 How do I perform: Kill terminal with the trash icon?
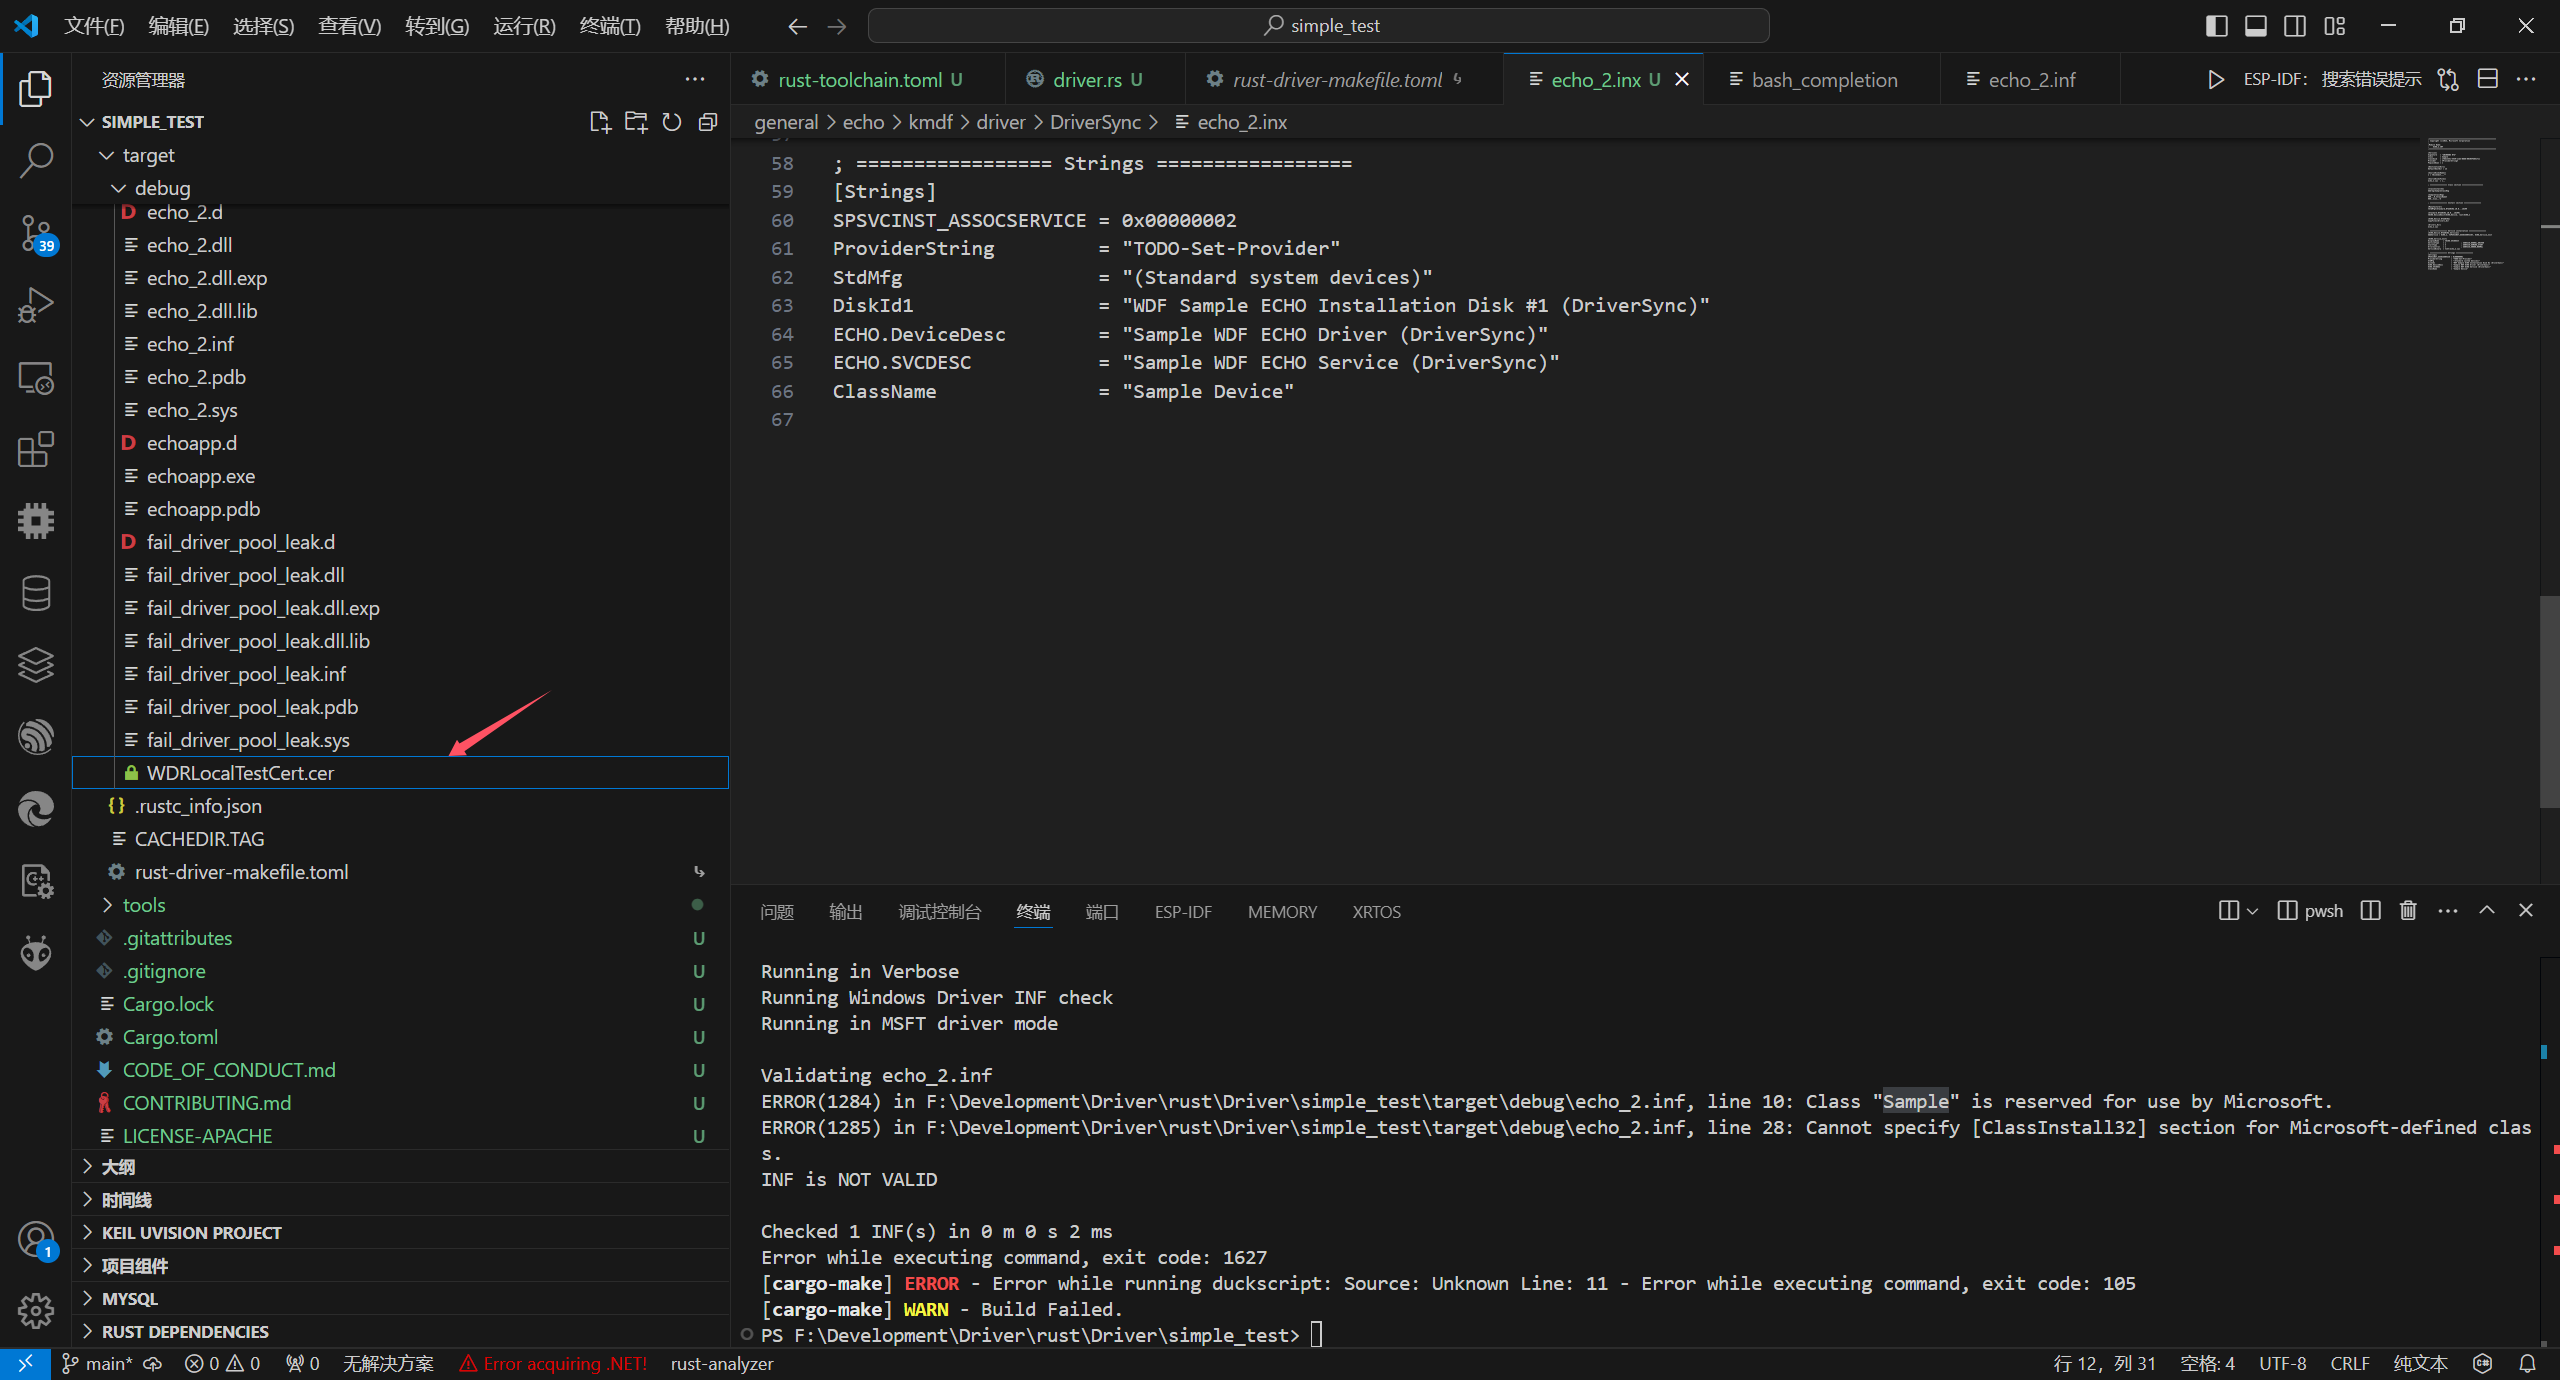point(2408,911)
